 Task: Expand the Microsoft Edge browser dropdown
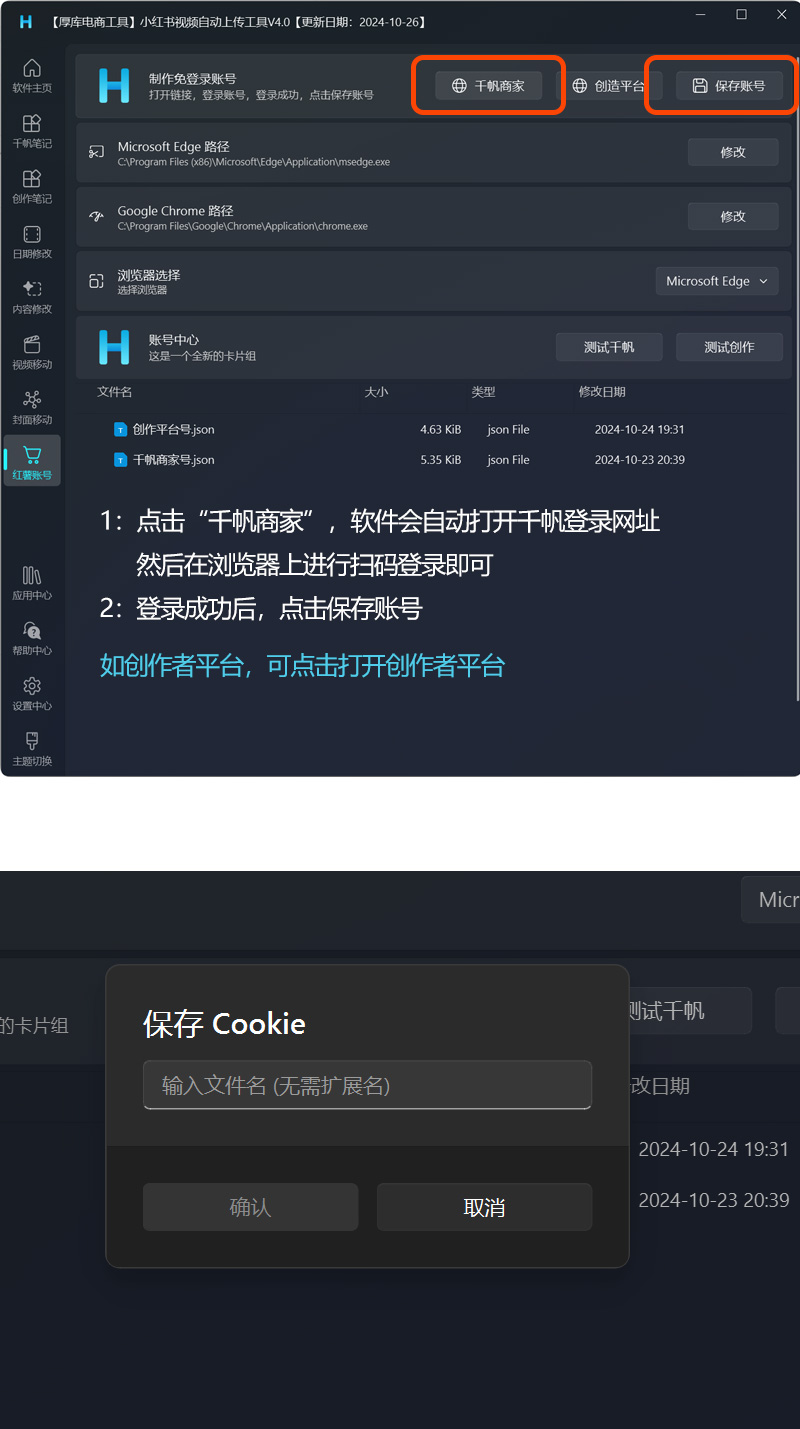pyautogui.click(x=717, y=281)
